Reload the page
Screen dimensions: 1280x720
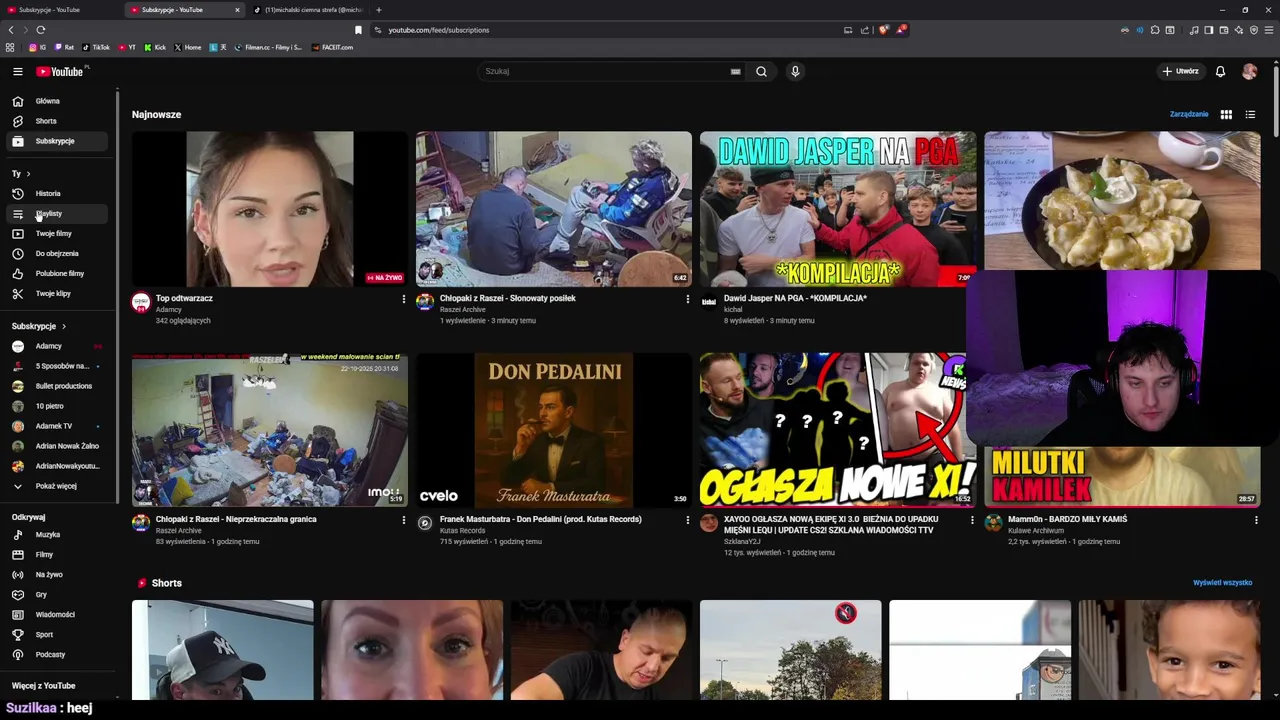coord(41,30)
